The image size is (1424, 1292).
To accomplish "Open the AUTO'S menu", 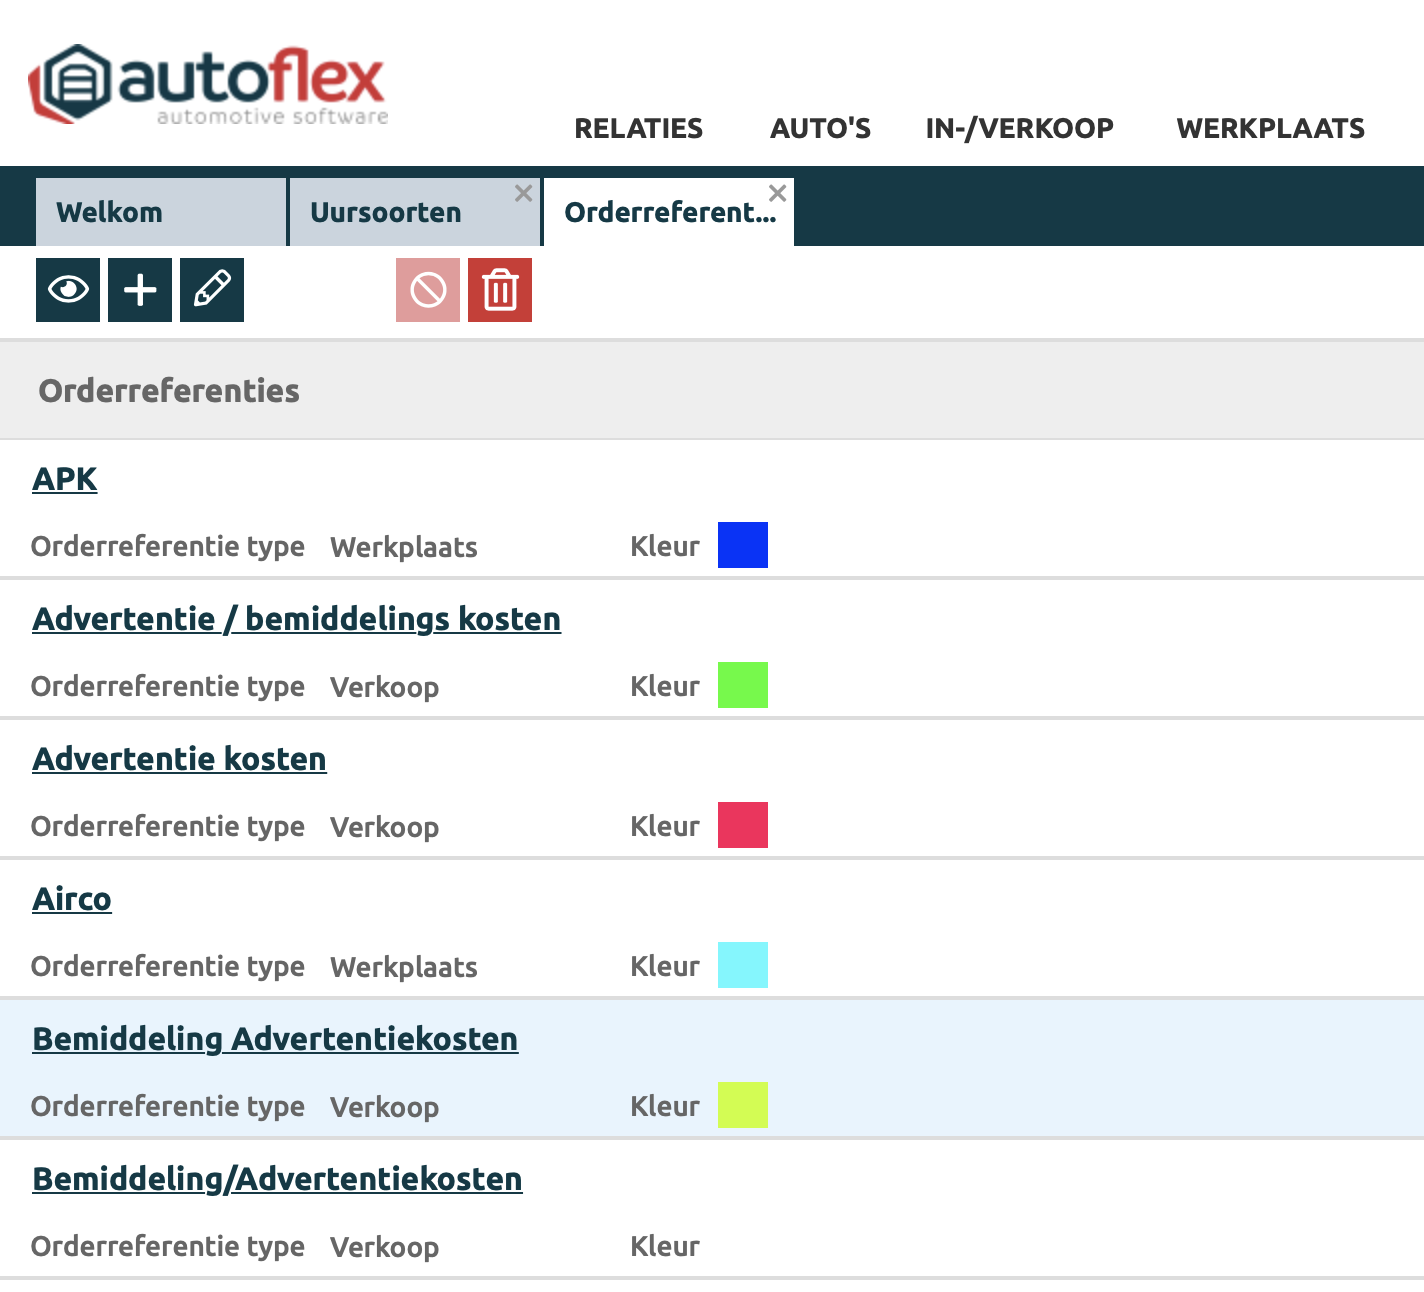I will point(820,128).
